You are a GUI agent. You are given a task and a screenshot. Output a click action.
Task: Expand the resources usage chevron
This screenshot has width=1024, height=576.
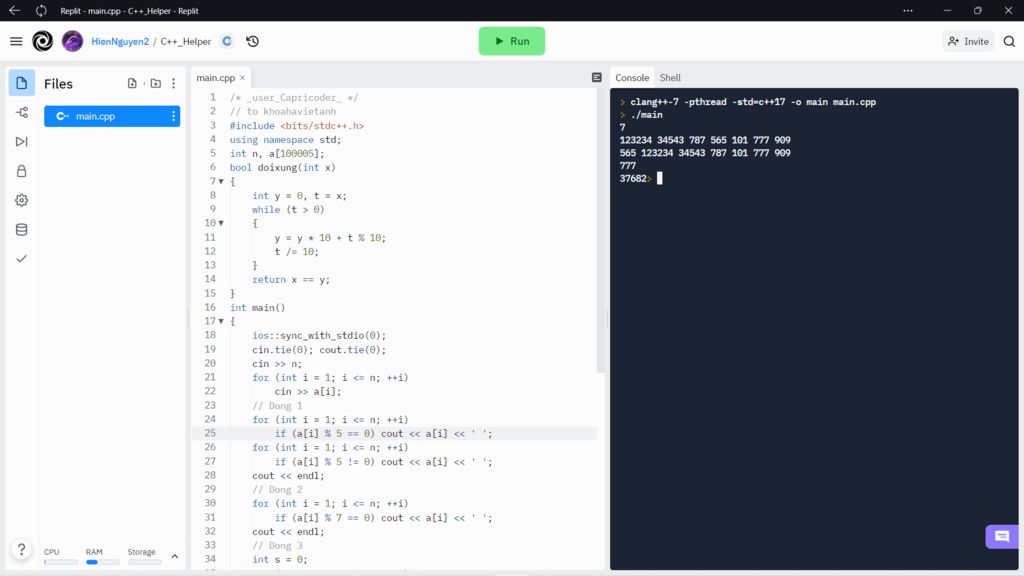pyautogui.click(x=175, y=556)
